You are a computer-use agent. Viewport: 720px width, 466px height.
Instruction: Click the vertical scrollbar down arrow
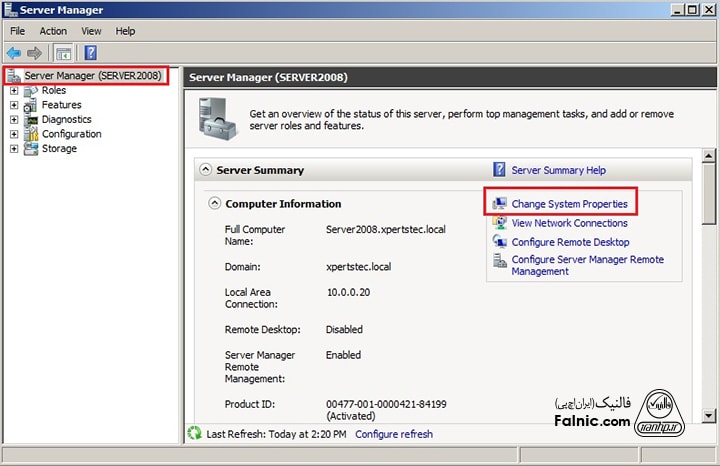coord(709,414)
